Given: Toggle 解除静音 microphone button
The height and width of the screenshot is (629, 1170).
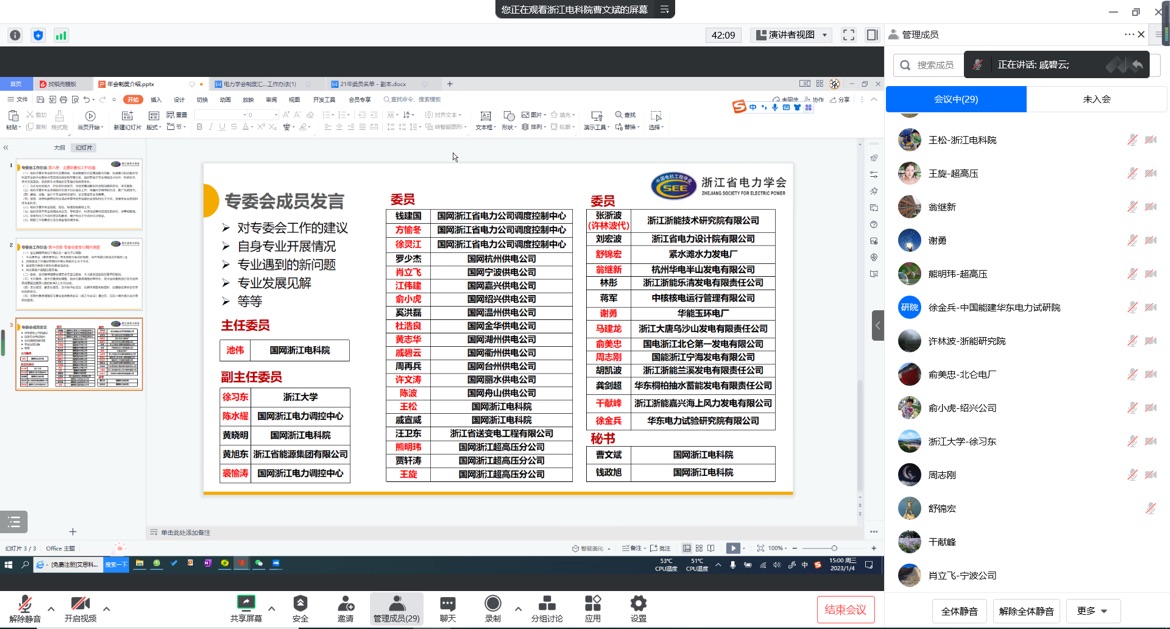Looking at the screenshot, I should point(25,608).
